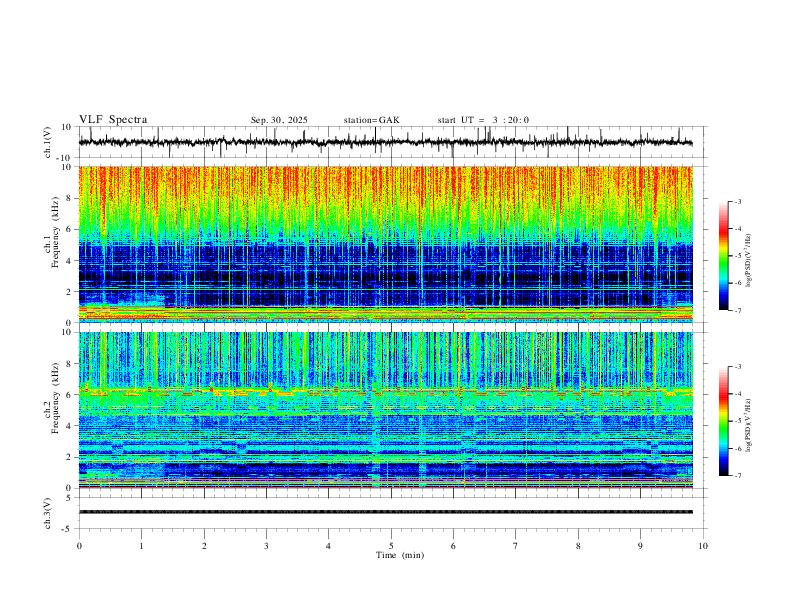This screenshot has width=792, height=612.
Task: Click the 'Time (min)' axis label
Action: click(400, 555)
